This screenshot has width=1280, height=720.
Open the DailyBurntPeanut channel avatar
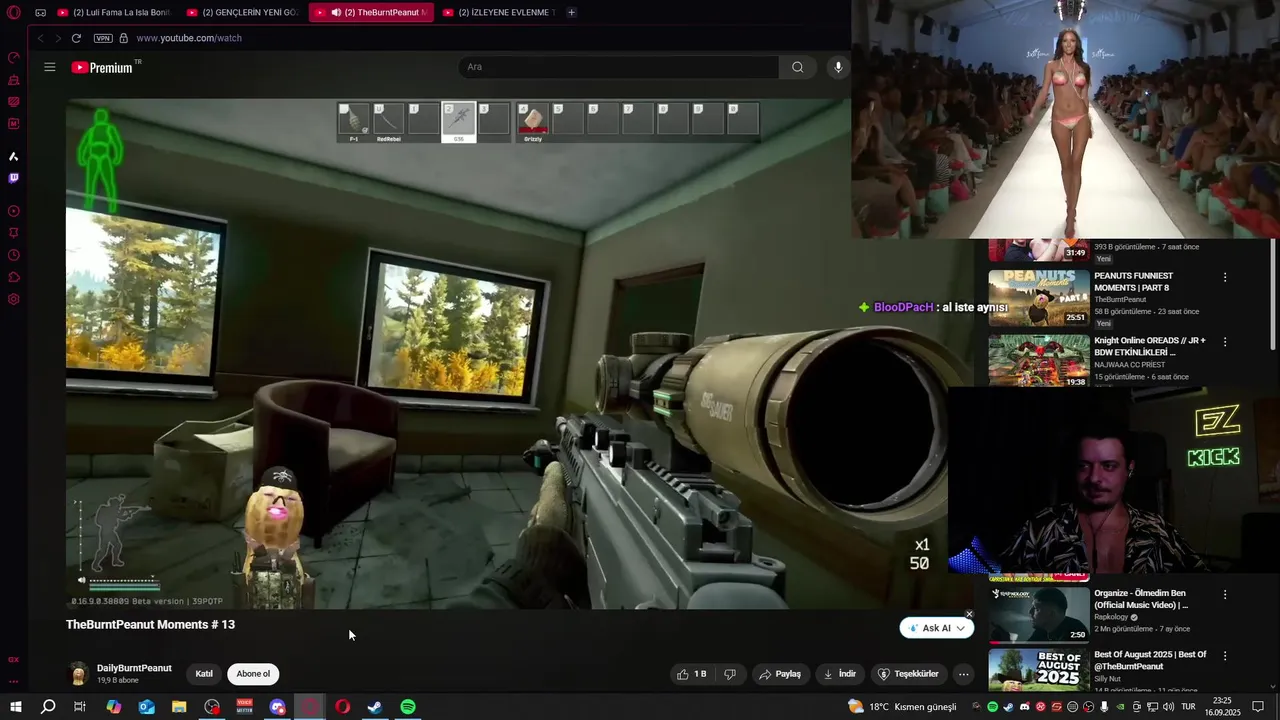pos(78,674)
